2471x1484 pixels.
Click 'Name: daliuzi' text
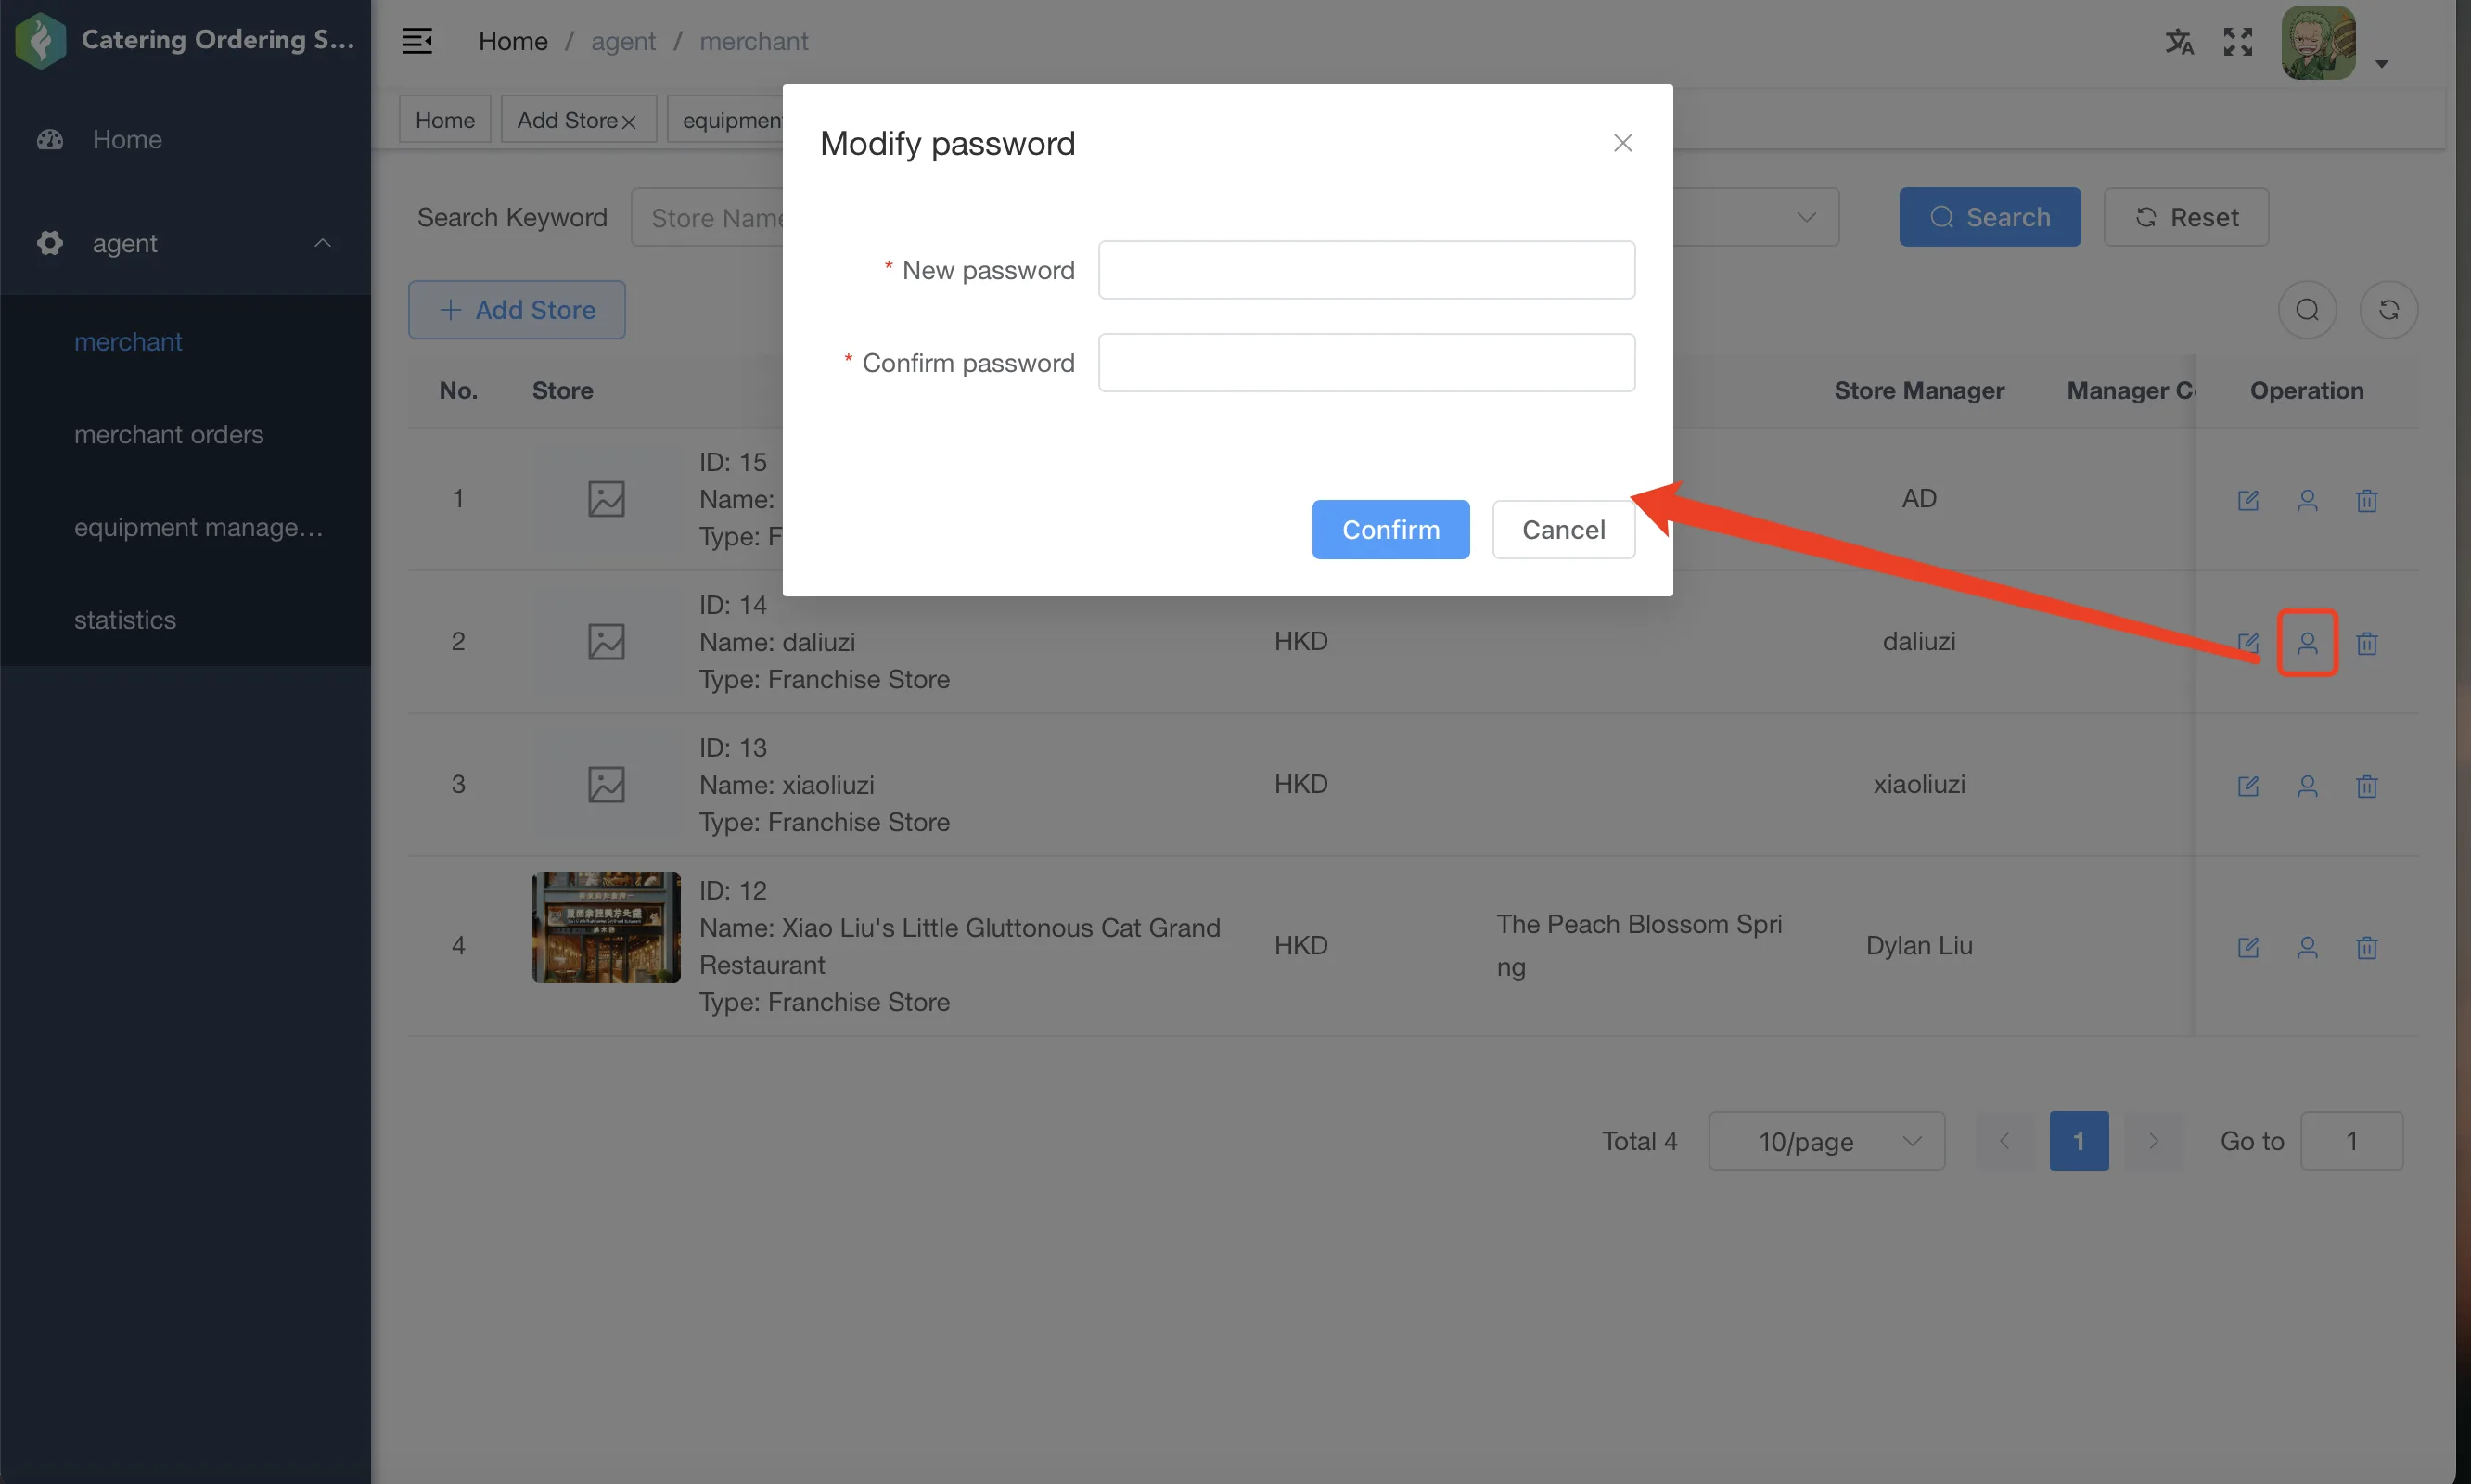pyautogui.click(x=777, y=642)
